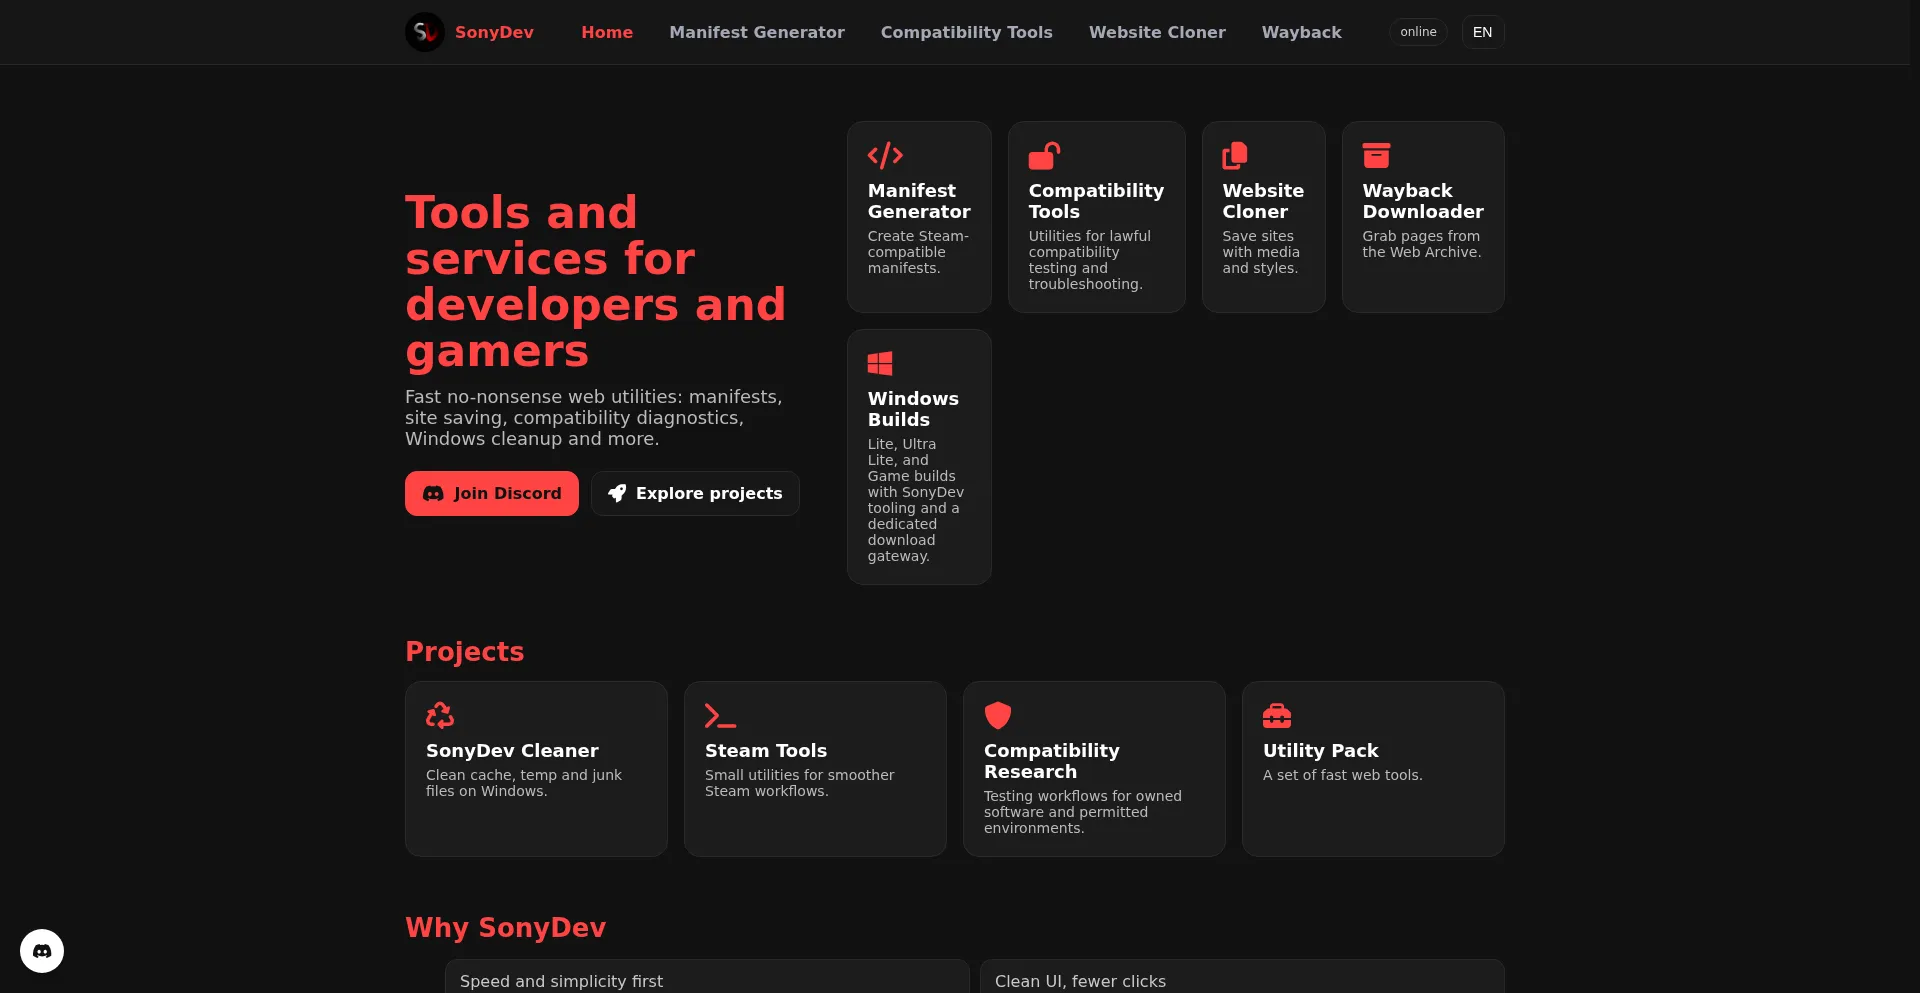Click 'Small utilities for smoother Steam workflows.' text
1920x993 pixels.
tap(800, 783)
